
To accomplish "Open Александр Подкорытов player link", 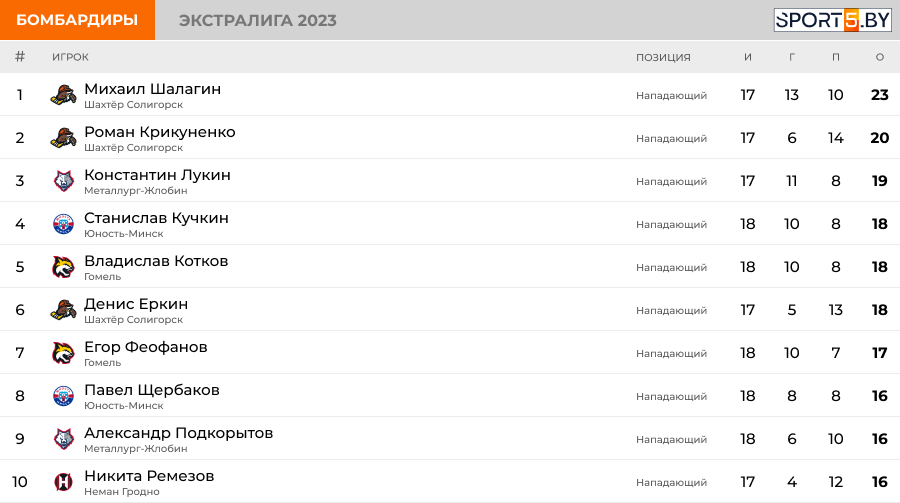I will click(178, 433).
